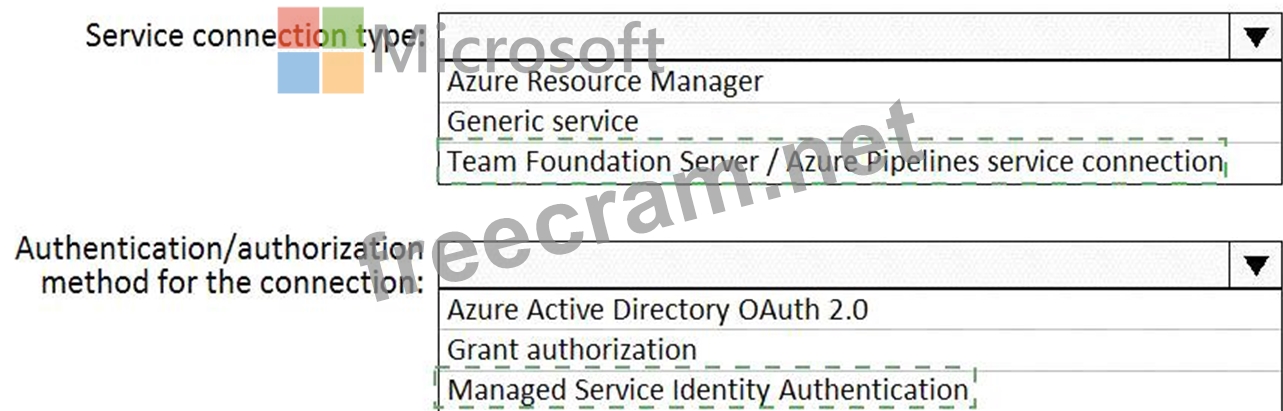Expand the Service connection type dropdown arrow
The width and height of the screenshot is (1283, 411).
point(1255,37)
